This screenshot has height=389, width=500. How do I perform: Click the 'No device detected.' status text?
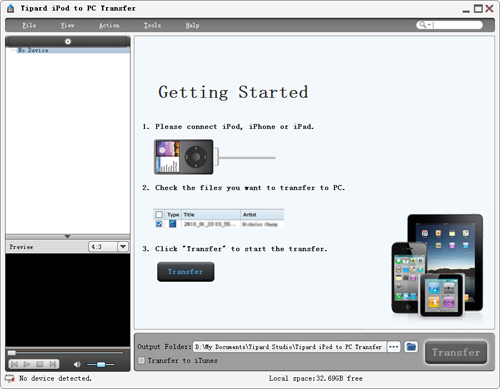click(55, 378)
